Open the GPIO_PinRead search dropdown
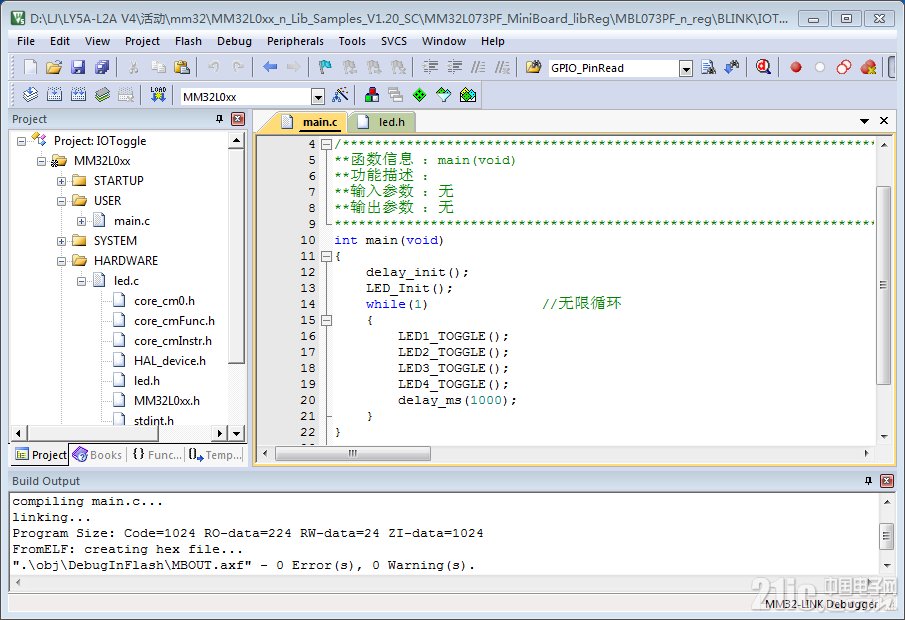Screen dimensions: 905x620 tap(686, 69)
